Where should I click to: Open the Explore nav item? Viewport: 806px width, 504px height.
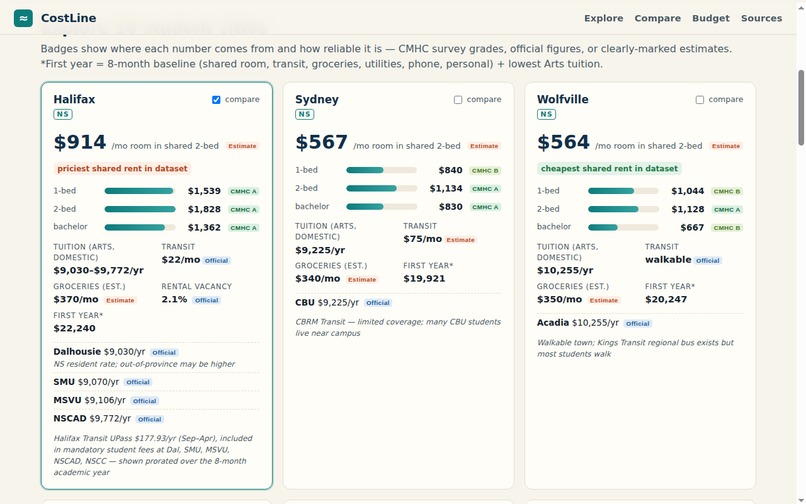603,18
